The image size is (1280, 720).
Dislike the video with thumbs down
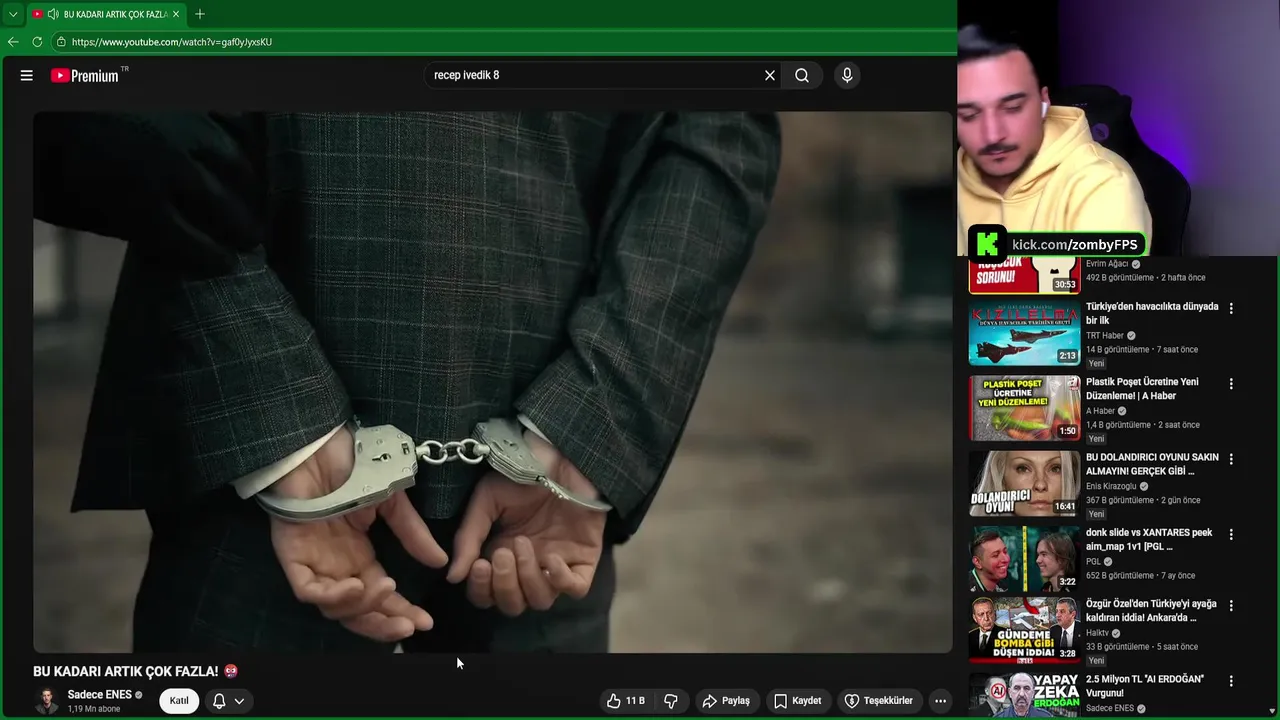pyautogui.click(x=671, y=701)
